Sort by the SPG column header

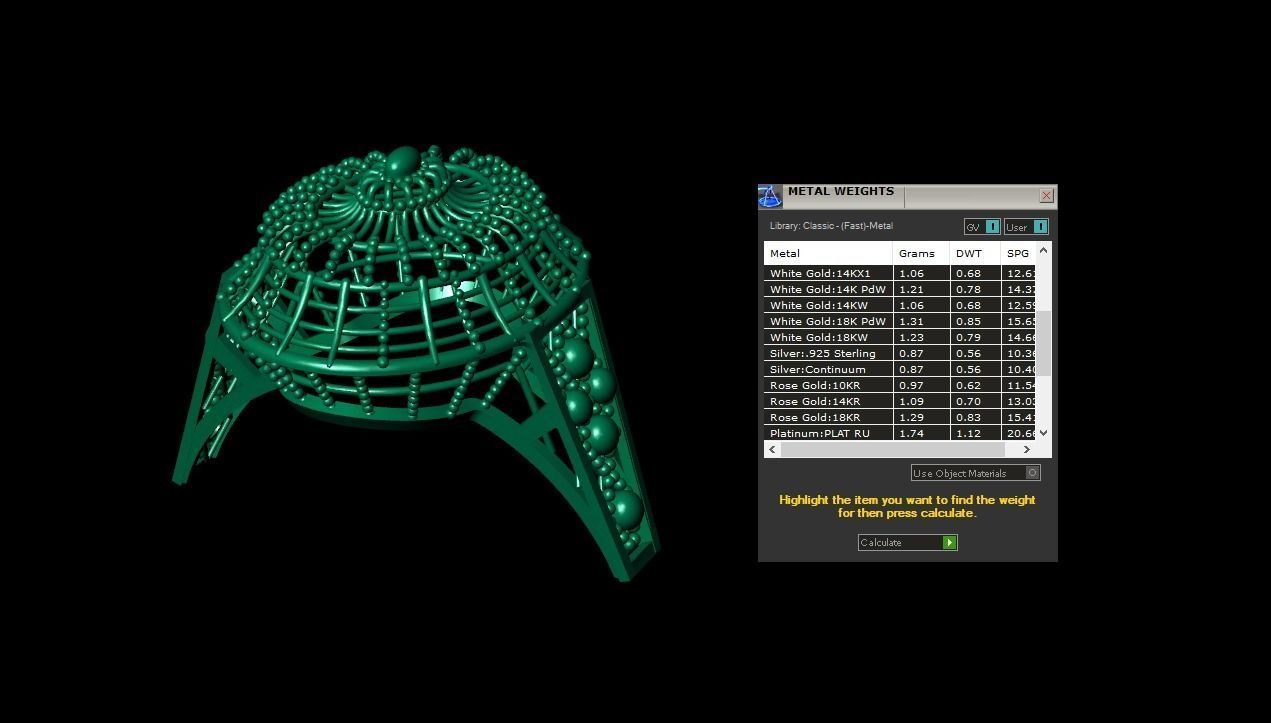(x=1018, y=253)
